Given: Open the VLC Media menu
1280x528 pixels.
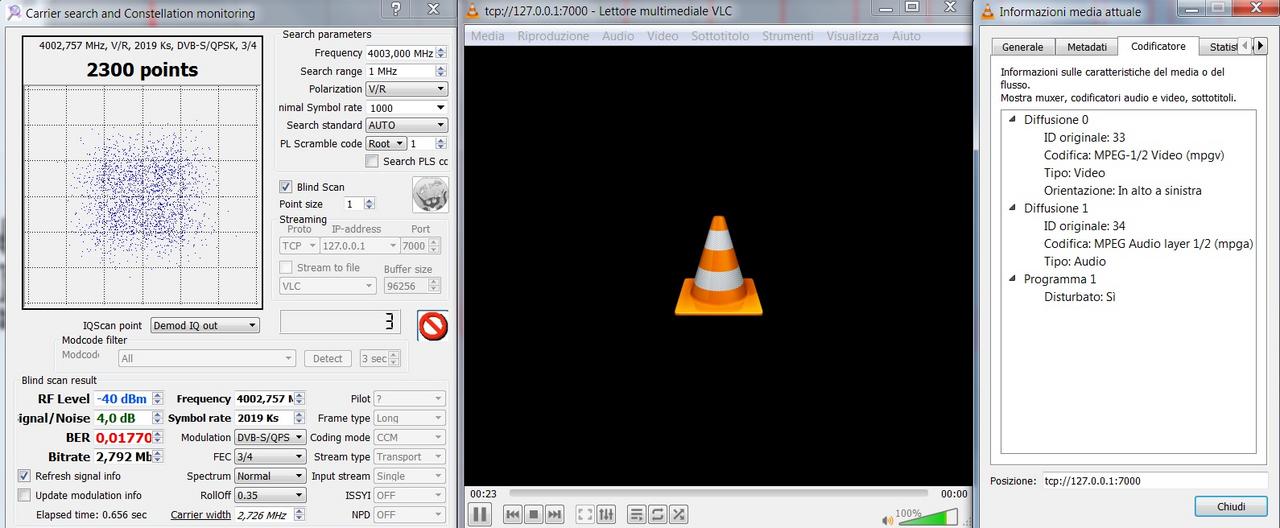Looking at the screenshot, I should (487, 36).
